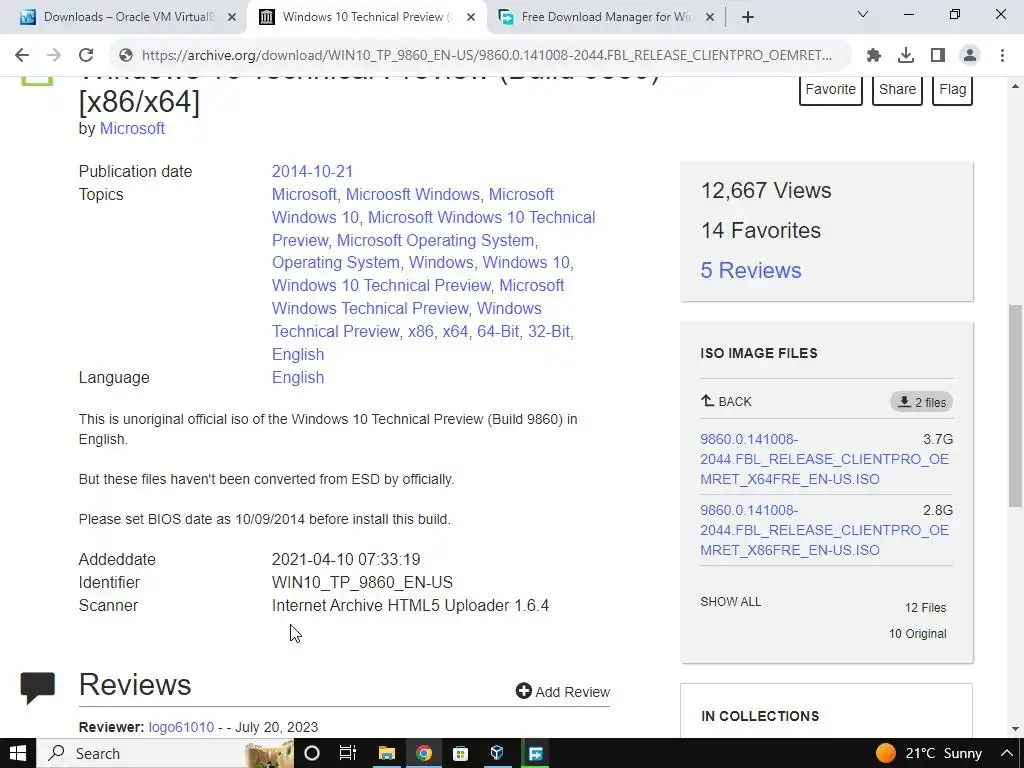Open the 64-Bit topic link
The image size is (1024, 768).
tap(498, 332)
